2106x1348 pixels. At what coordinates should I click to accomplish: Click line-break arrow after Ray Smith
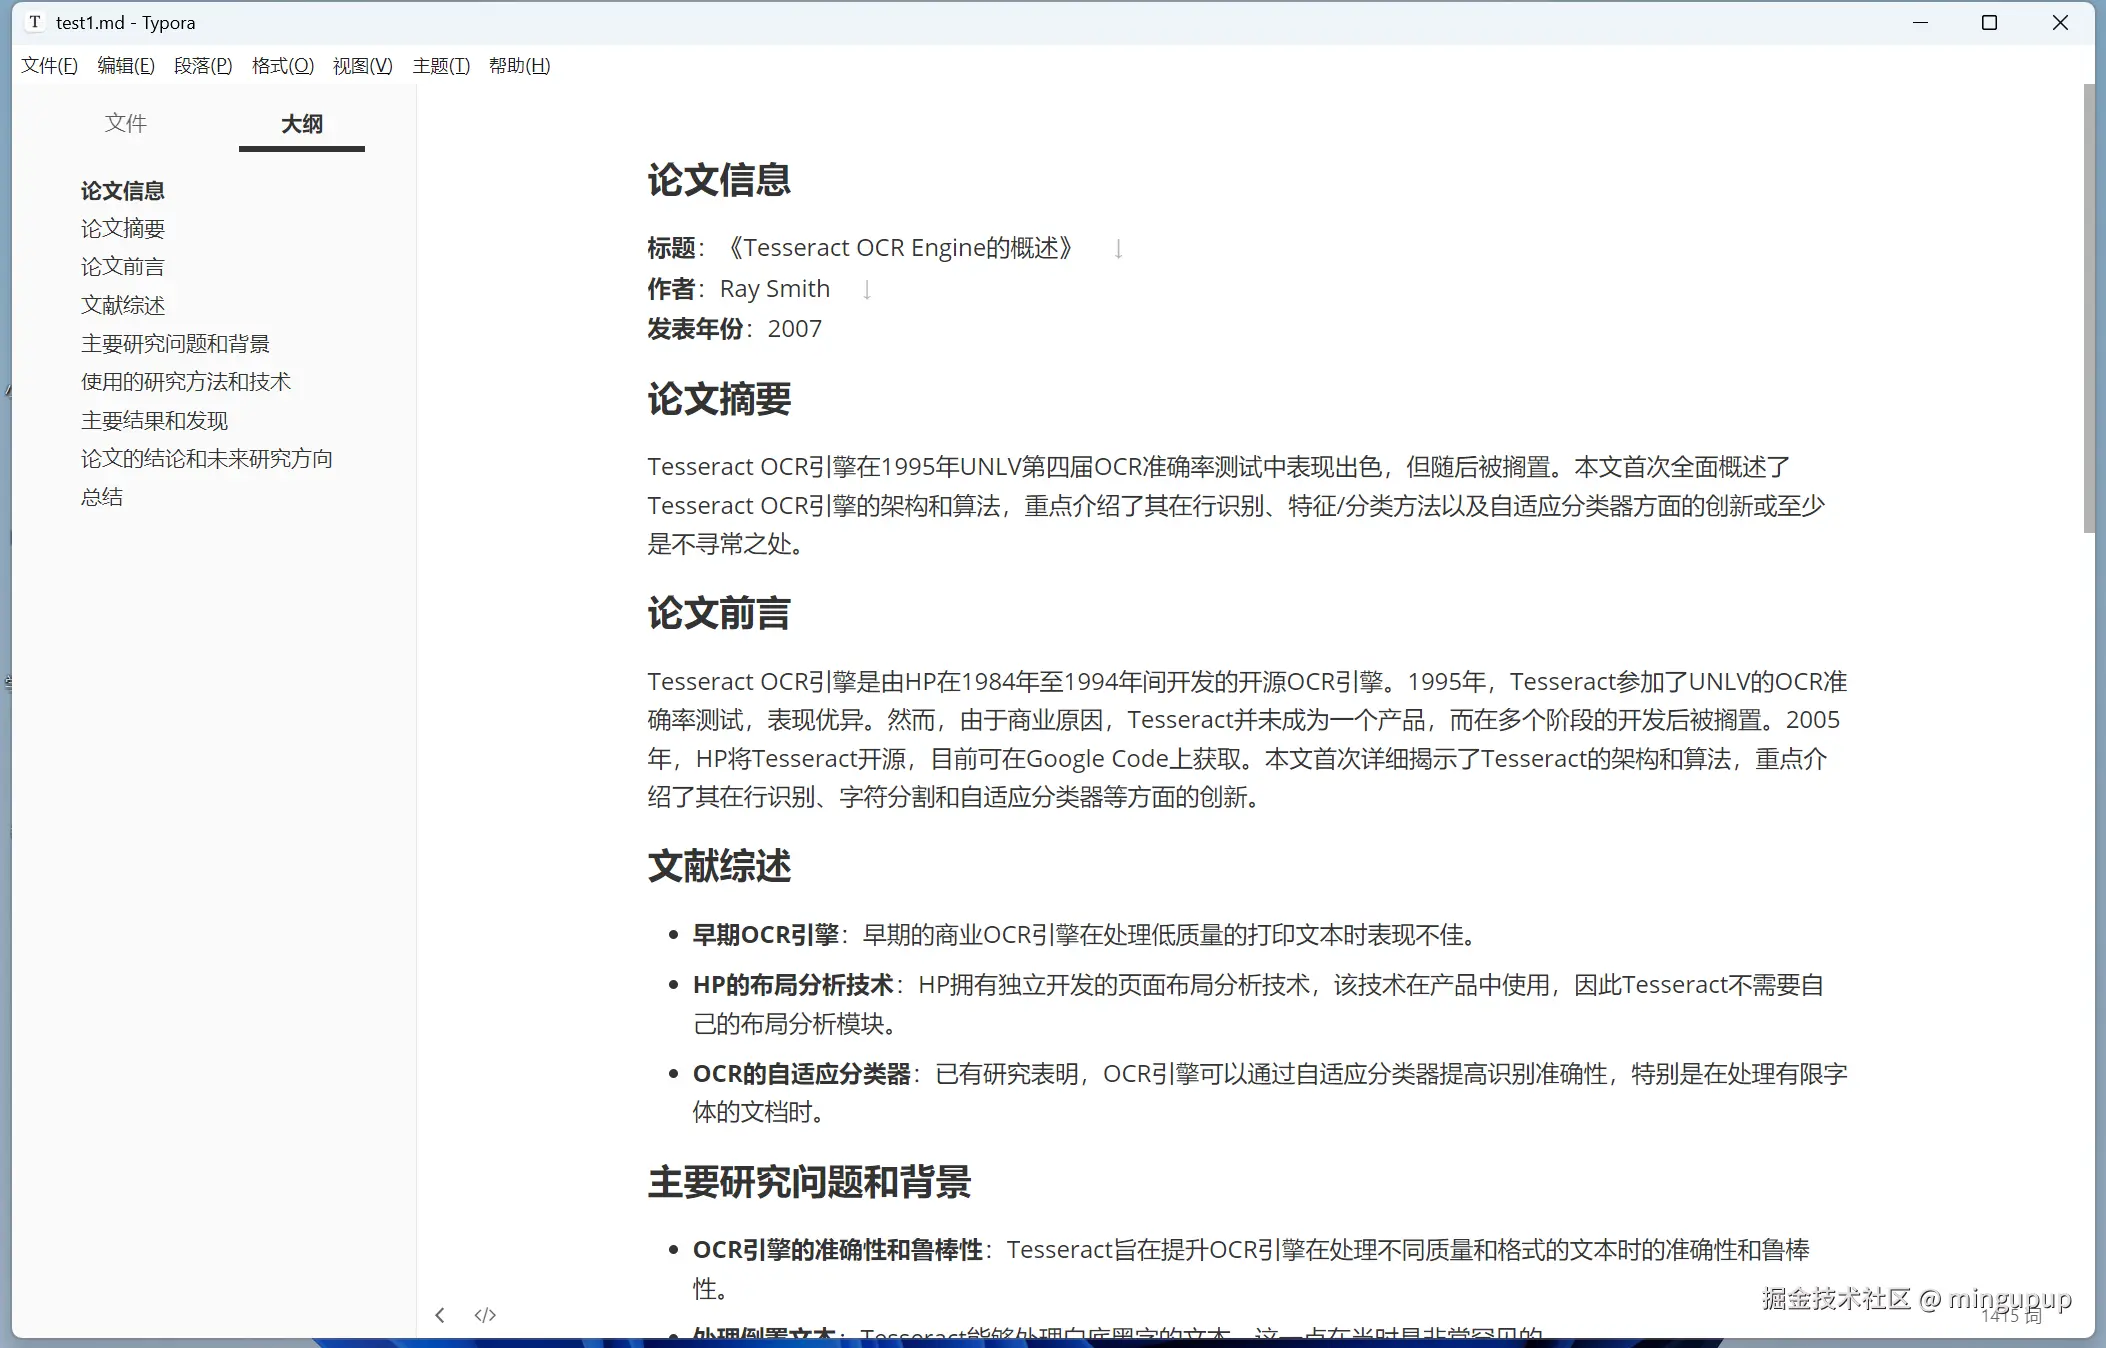pos(866,290)
